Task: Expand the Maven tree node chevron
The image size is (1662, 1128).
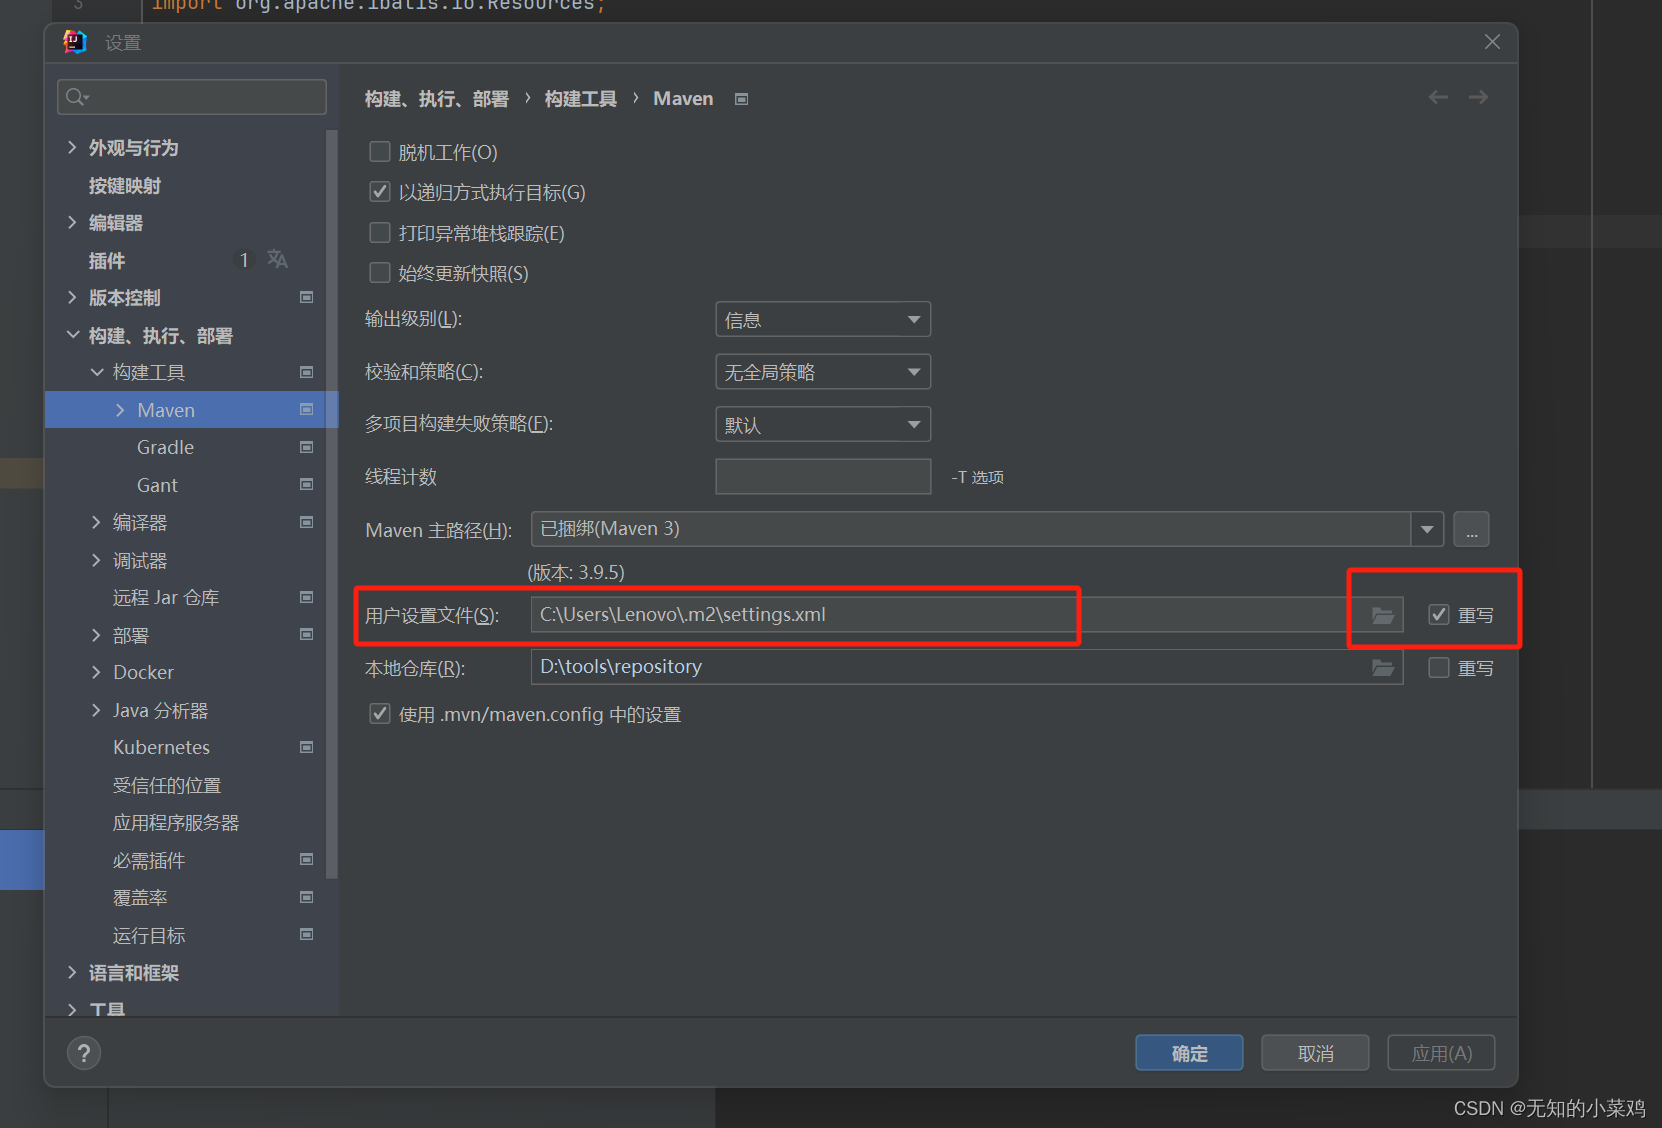Action: click(120, 410)
